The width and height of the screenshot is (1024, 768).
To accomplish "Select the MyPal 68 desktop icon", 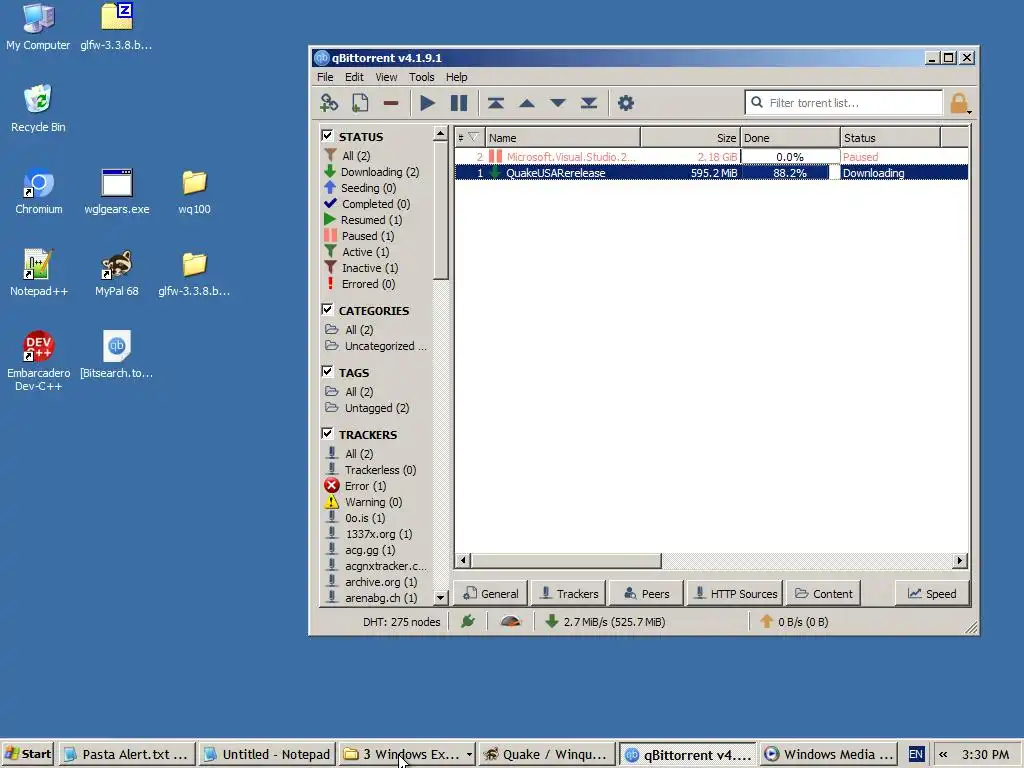I will pyautogui.click(x=117, y=274).
